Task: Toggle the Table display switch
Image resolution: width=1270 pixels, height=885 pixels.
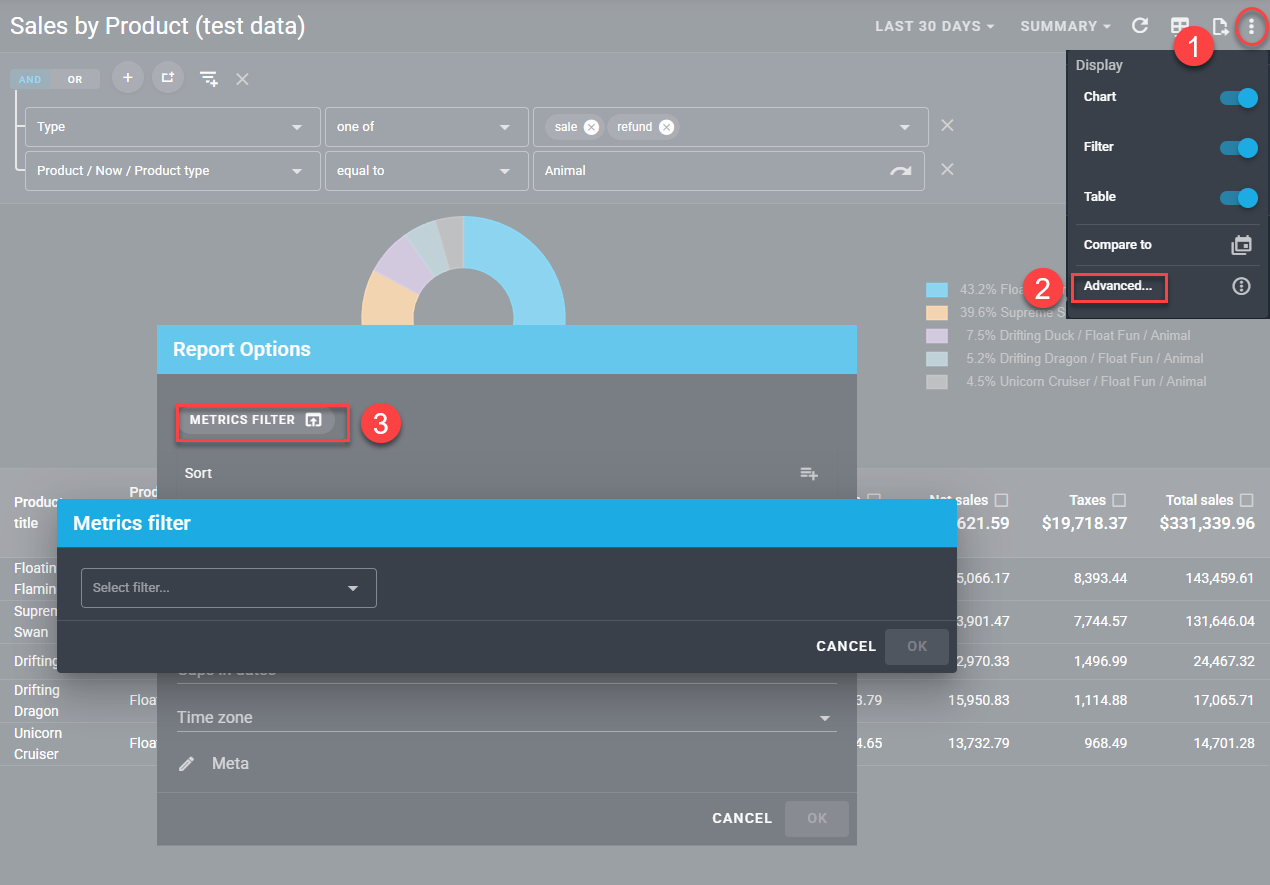Action: (x=1238, y=198)
